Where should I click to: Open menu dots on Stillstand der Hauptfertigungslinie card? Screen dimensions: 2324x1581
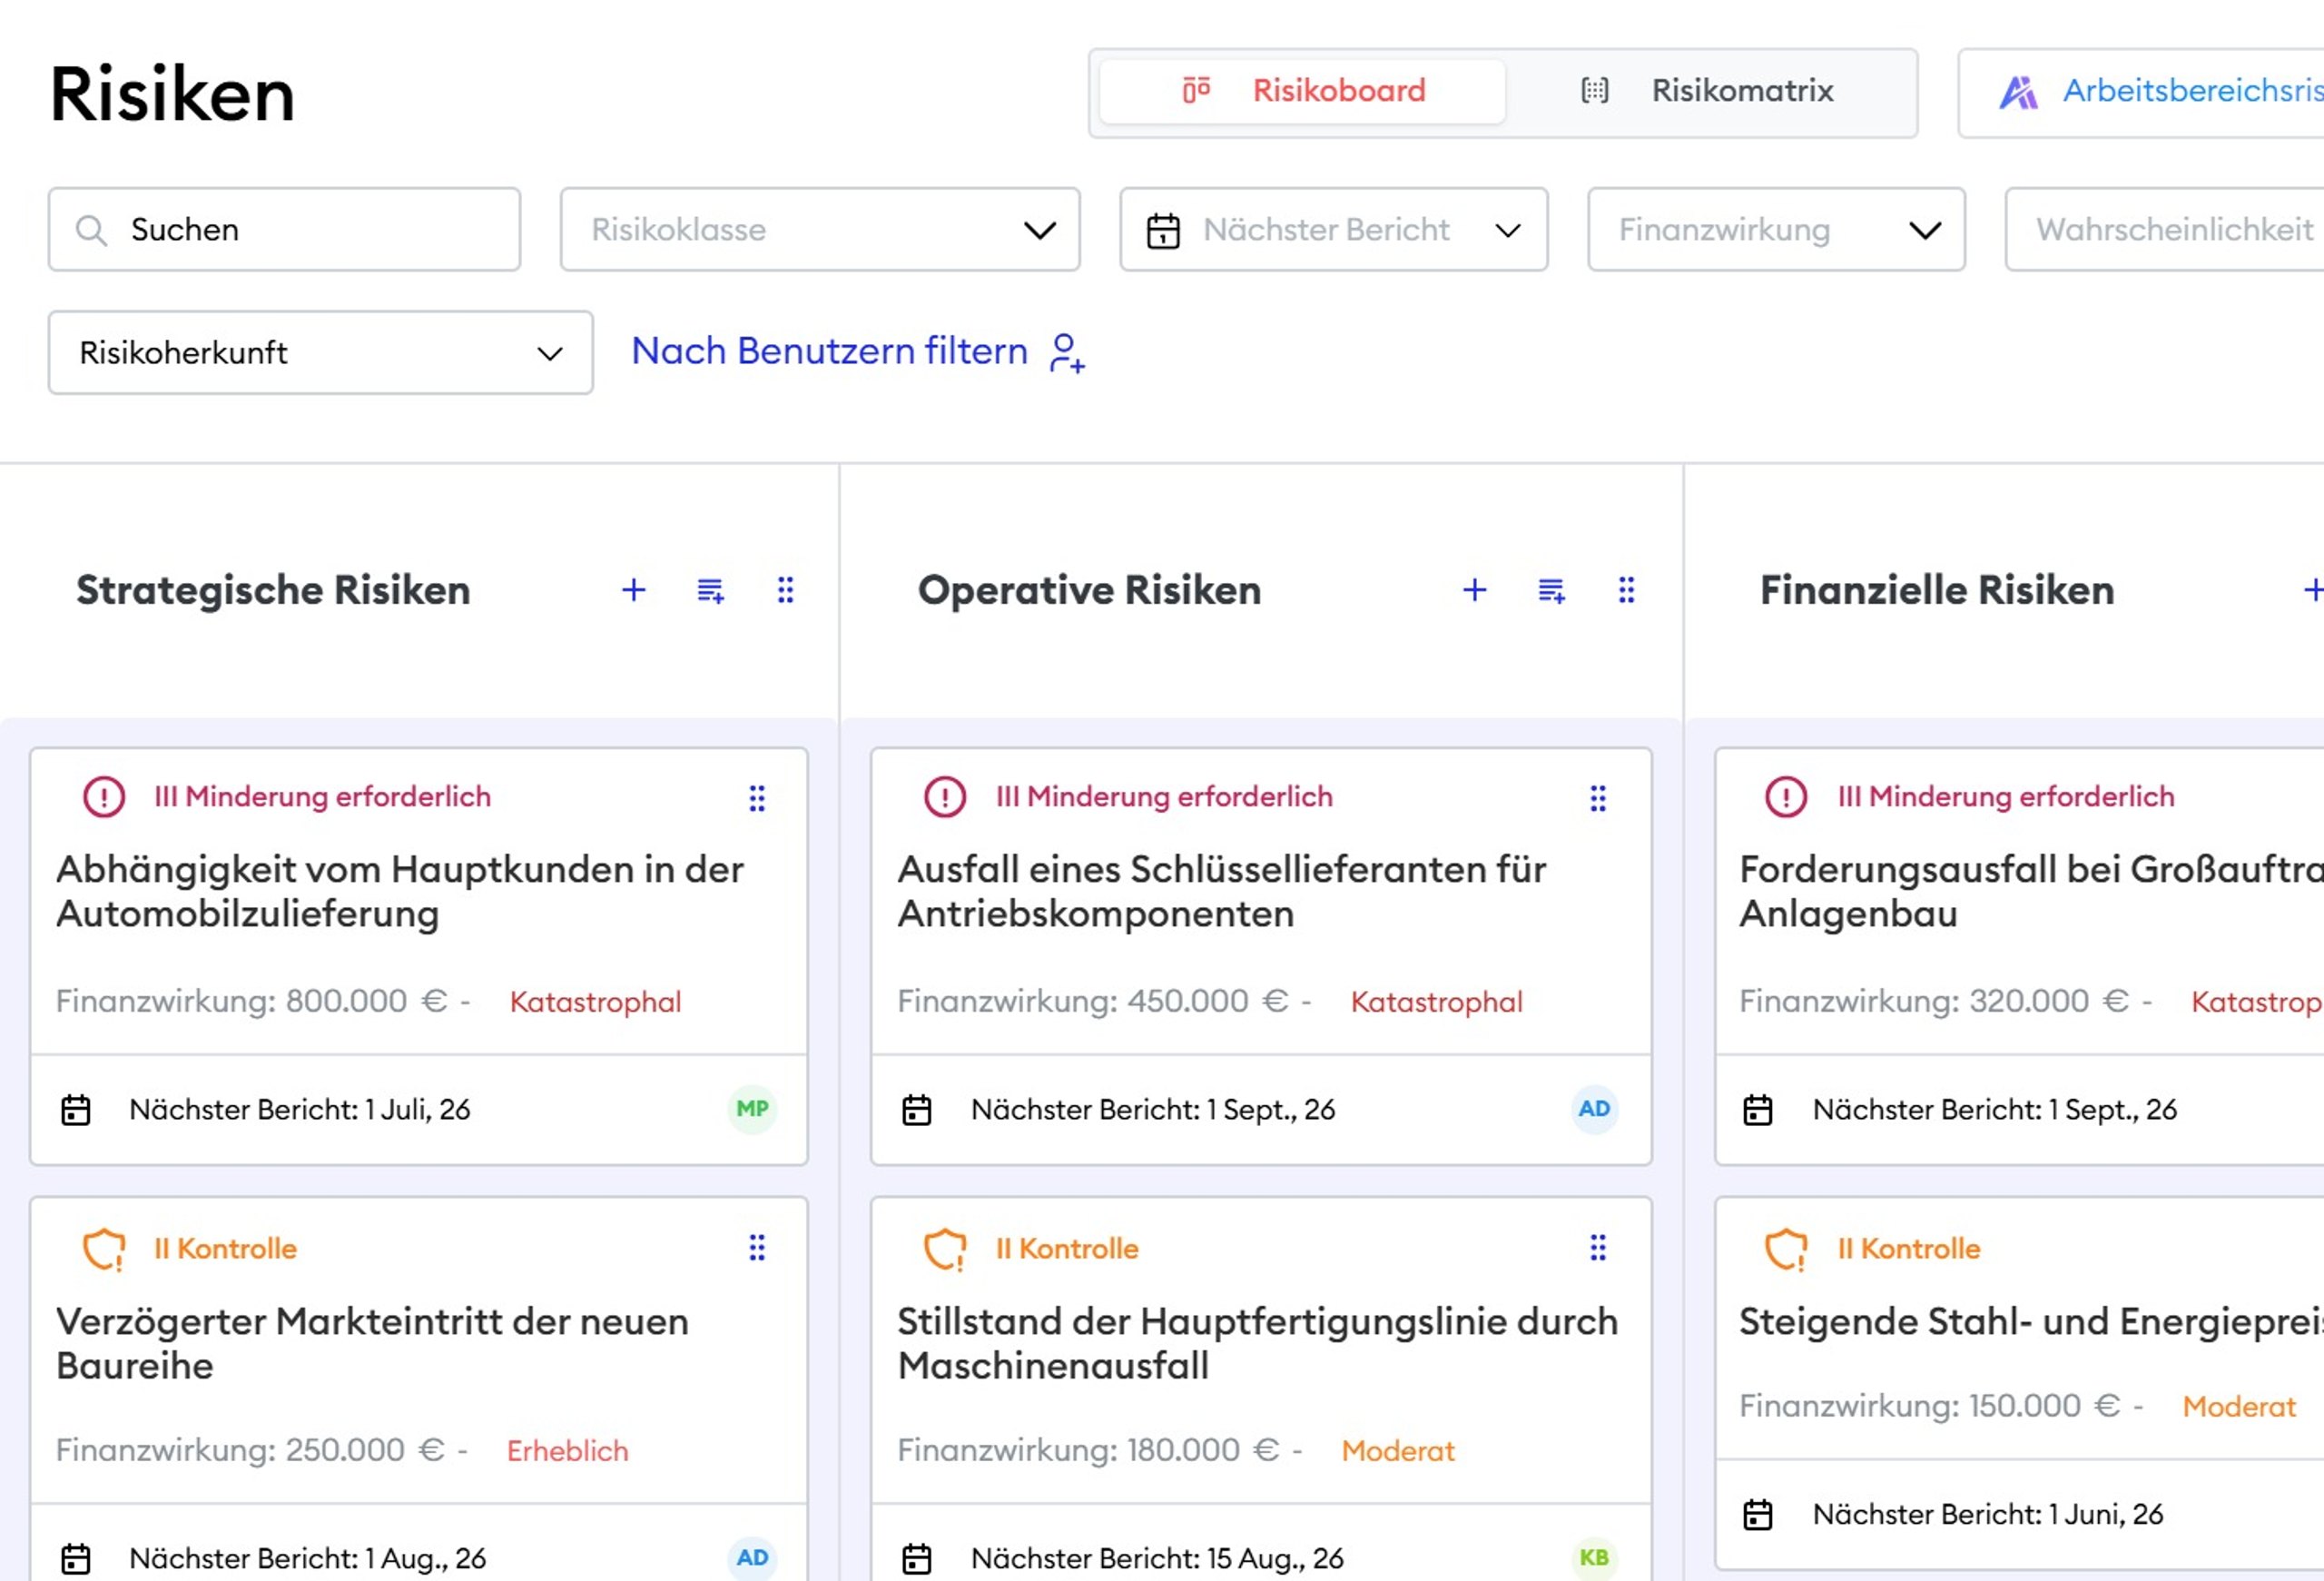point(1598,1247)
